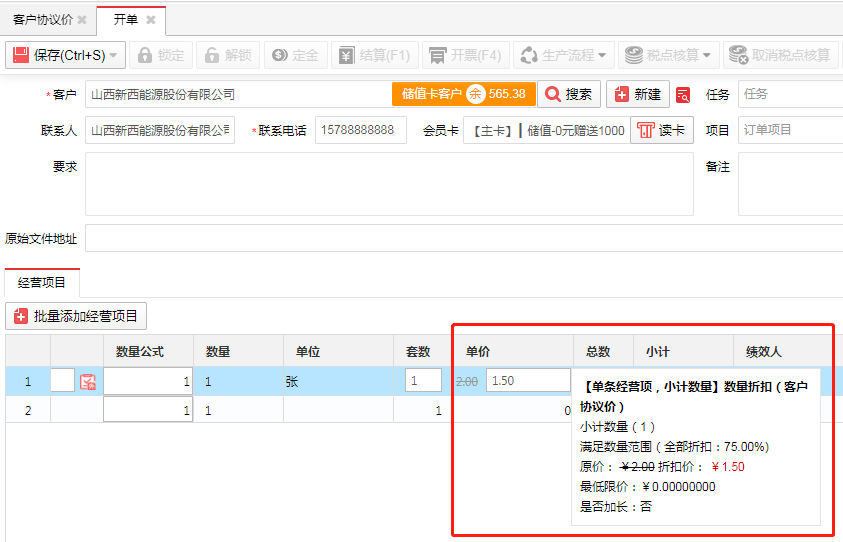
Task: Click the red icon right of 新建
Action: pos(683,95)
